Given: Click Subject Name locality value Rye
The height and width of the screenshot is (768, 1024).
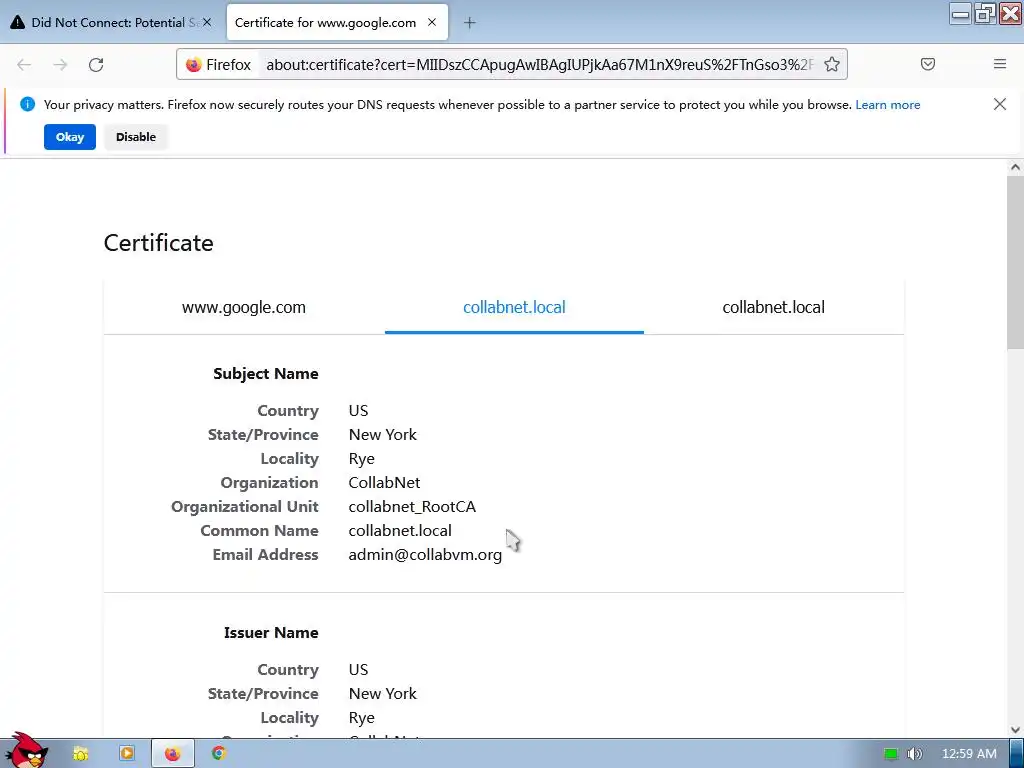Looking at the screenshot, I should (x=361, y=459).
